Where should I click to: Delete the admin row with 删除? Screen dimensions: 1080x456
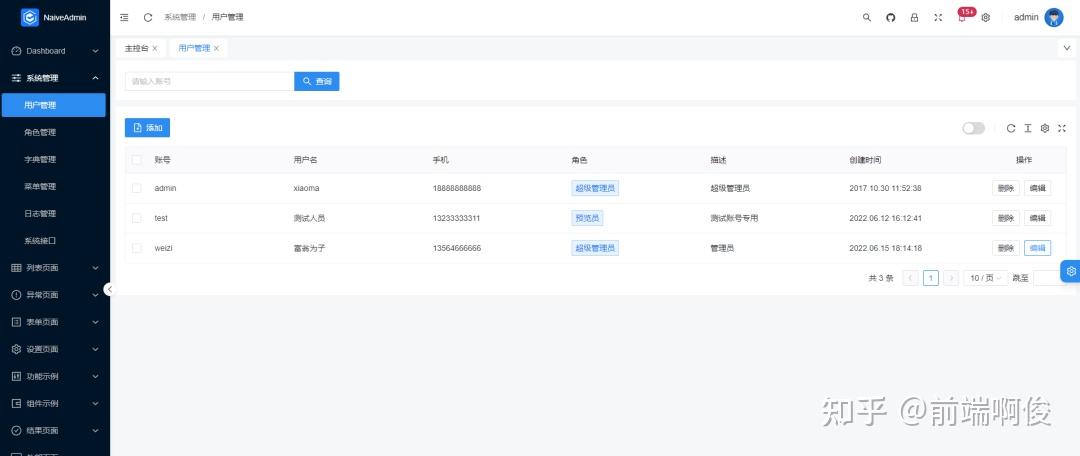(x=1006, y=188)
